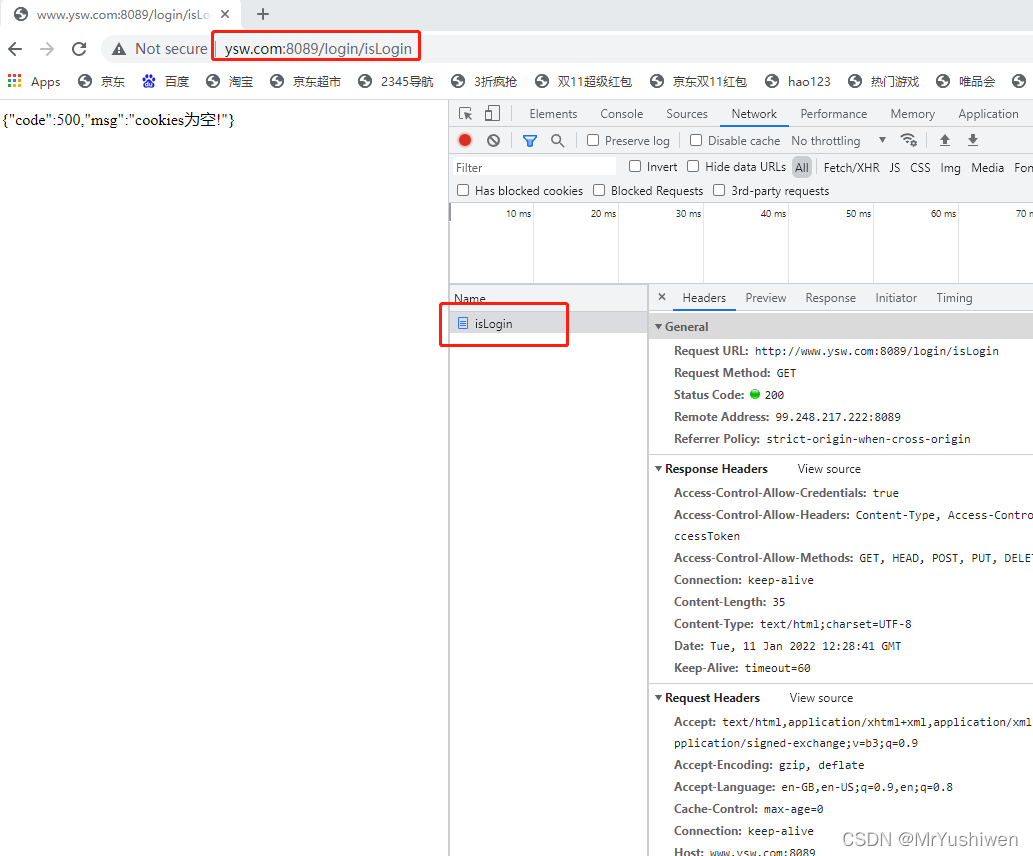
Task: Toggle the network filter funnel icon
Action: (x=530, y=140)
